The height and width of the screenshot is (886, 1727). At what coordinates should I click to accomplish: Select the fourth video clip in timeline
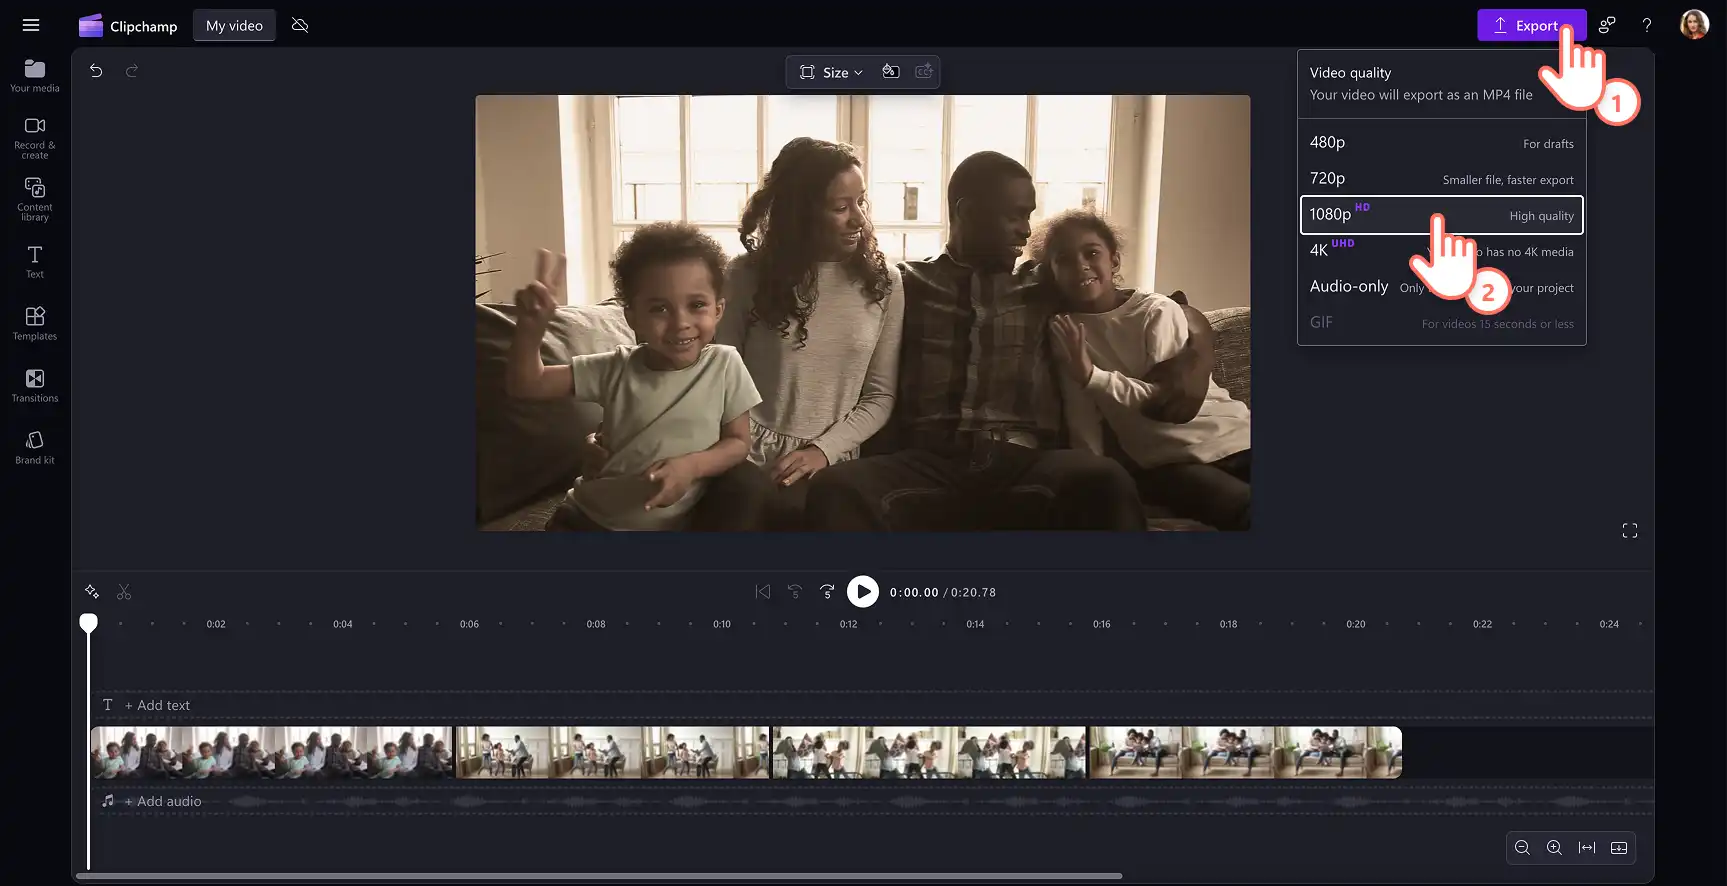coord(1245,753)
